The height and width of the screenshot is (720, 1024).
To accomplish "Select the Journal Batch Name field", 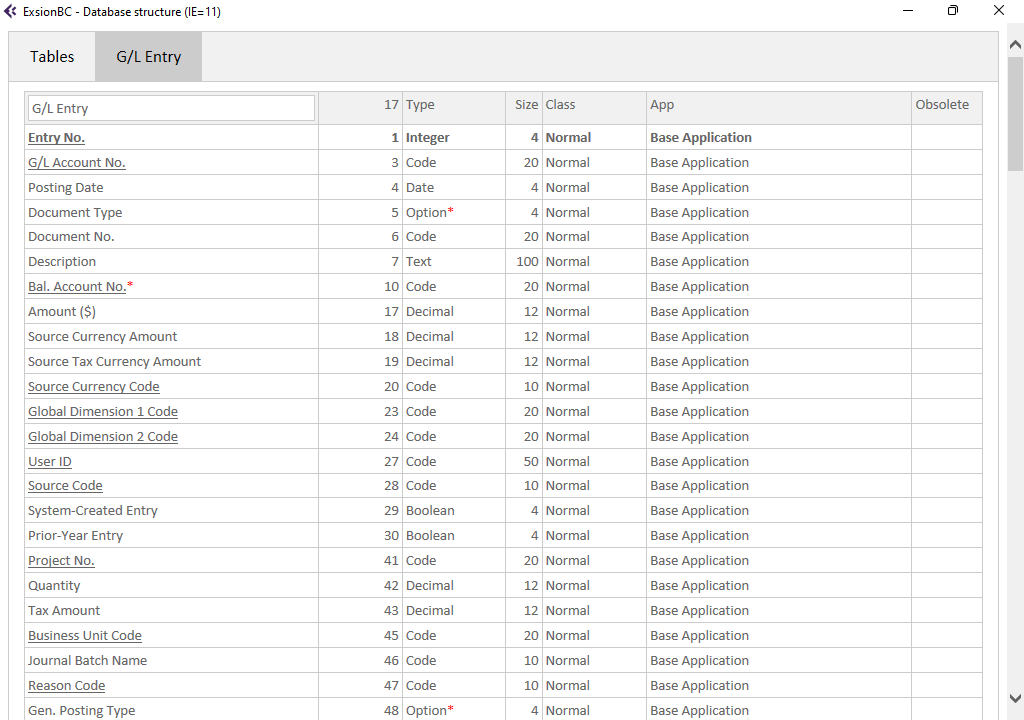I will coord(88,661).
